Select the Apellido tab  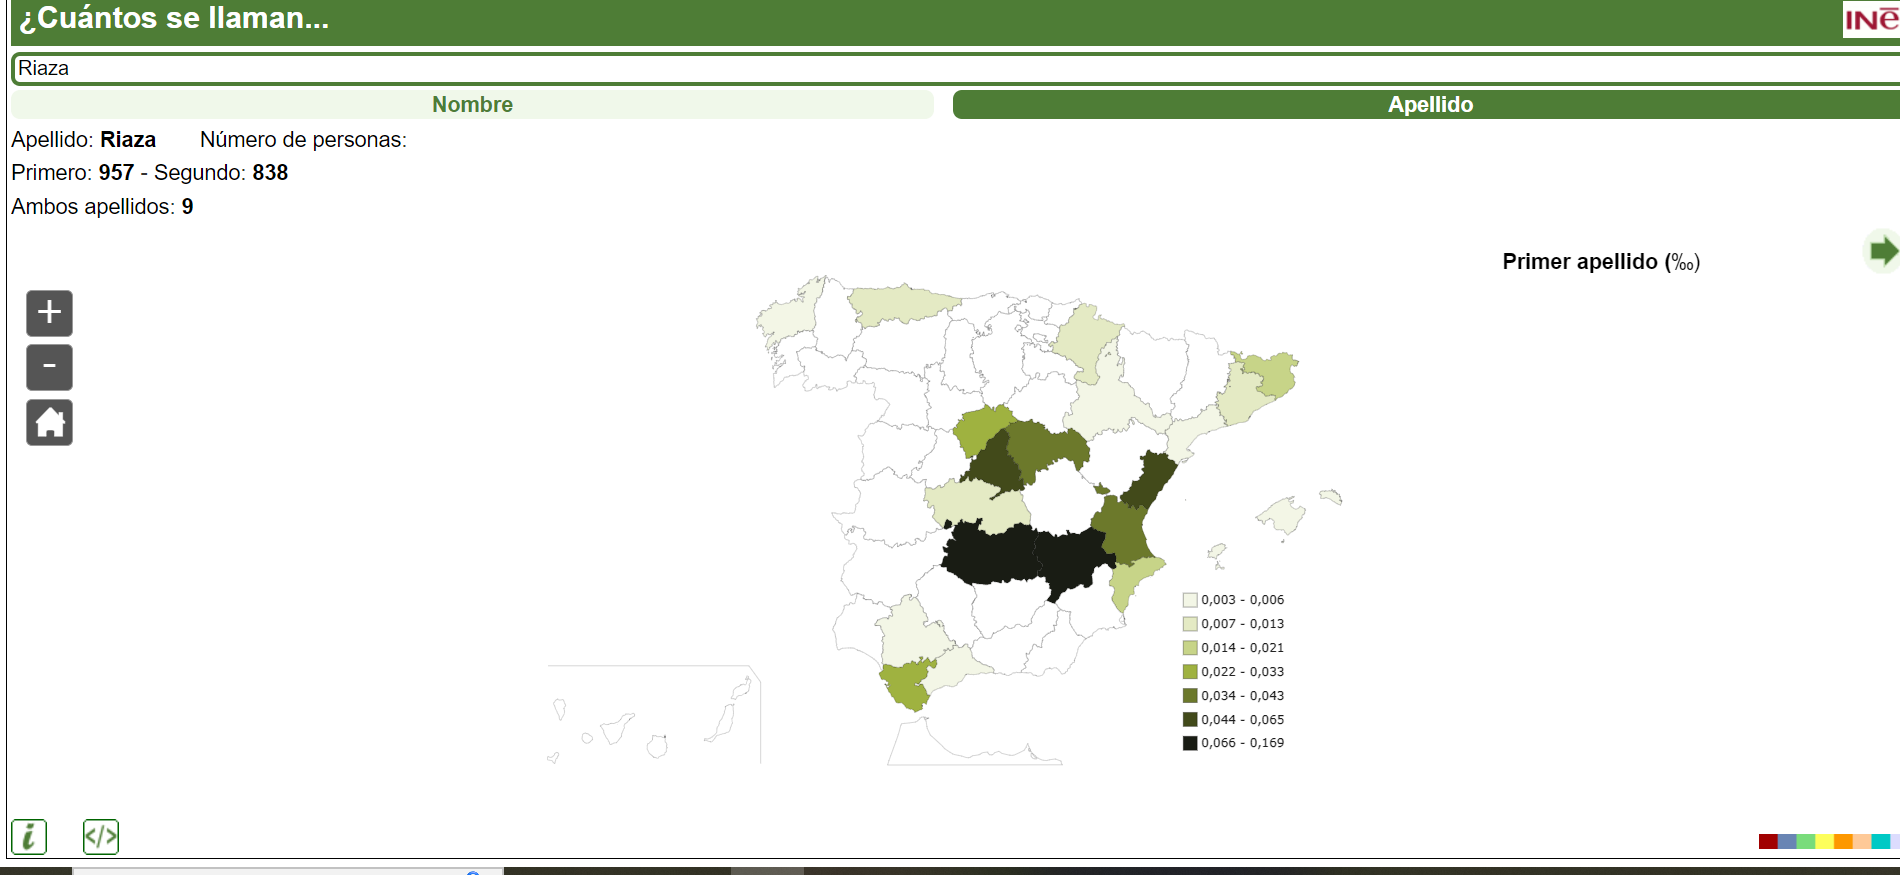click(x=1429, y=105)
